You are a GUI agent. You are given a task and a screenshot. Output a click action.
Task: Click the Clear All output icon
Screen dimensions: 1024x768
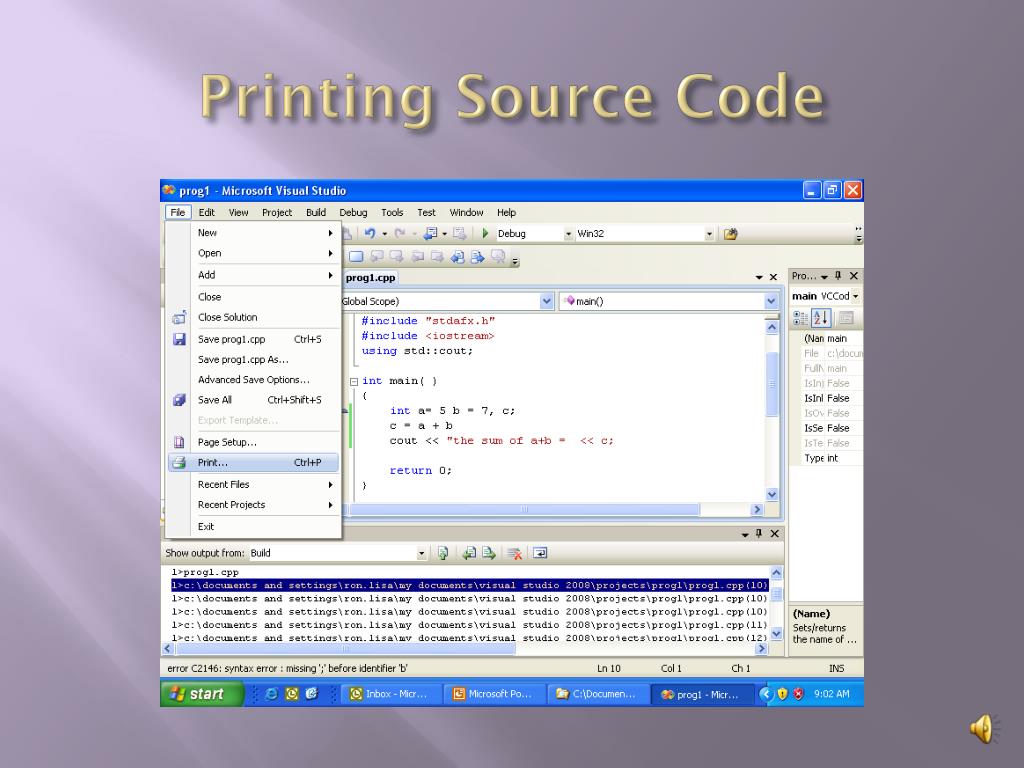[515, 553]
